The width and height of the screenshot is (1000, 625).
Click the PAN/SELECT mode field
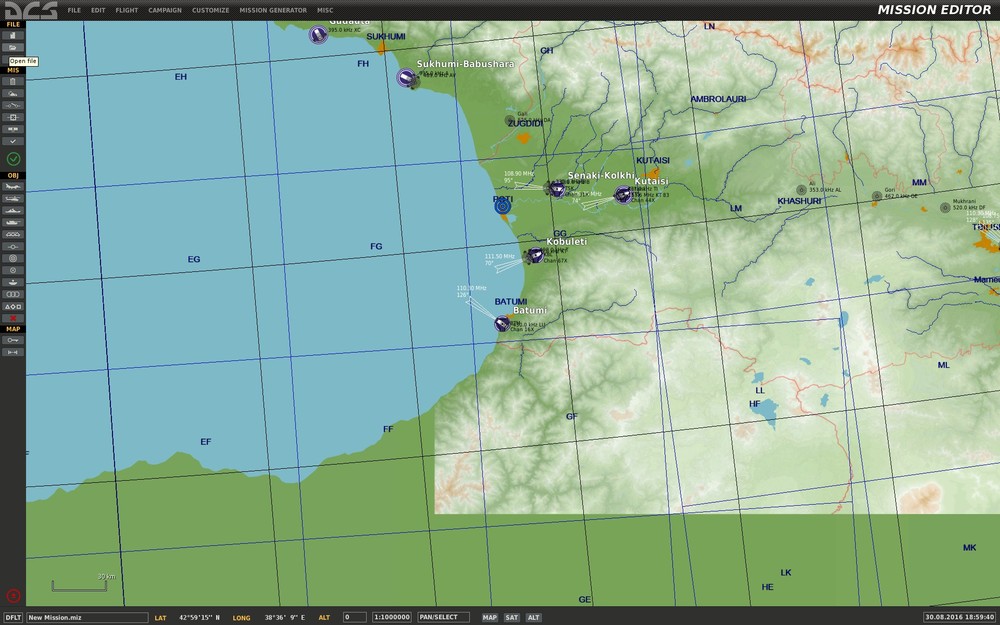(443, 617)
